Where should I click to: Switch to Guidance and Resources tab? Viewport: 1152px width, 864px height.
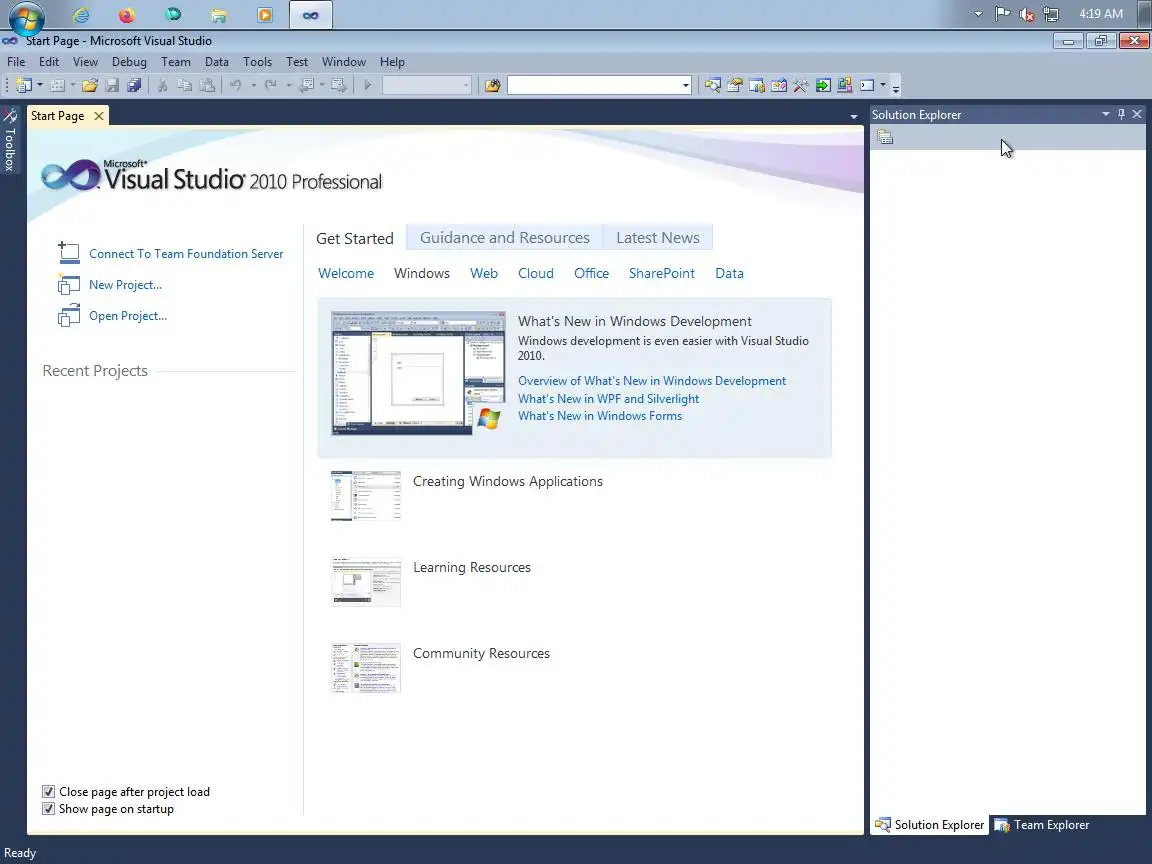click(x=505, y=237)
